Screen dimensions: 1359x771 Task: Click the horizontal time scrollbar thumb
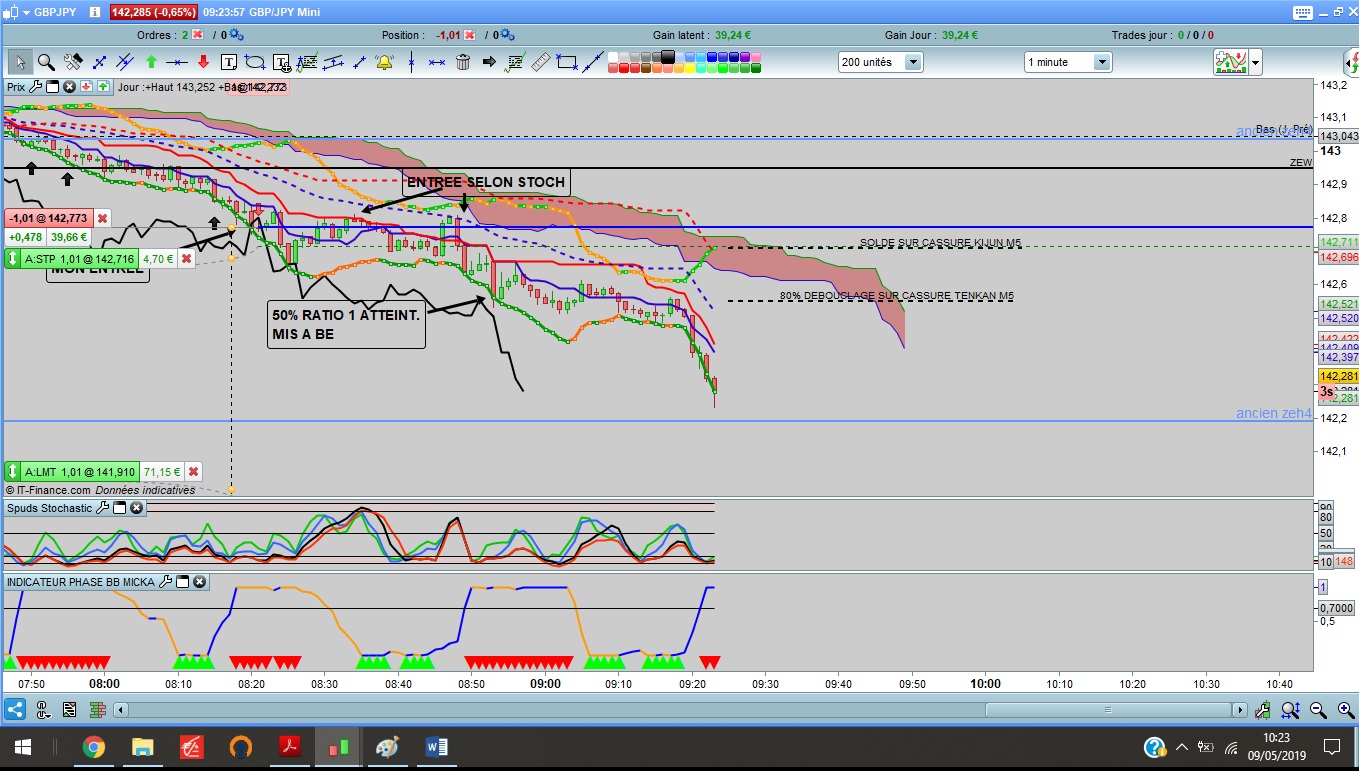[x=1108, y=710]
